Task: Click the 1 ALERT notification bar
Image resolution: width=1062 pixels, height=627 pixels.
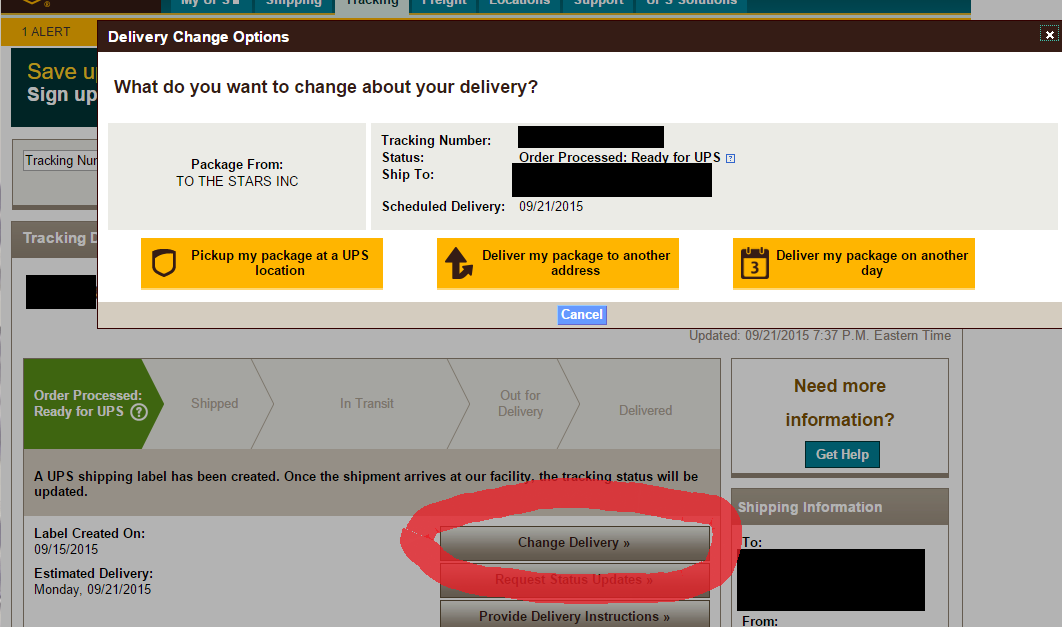Action: 49,32
